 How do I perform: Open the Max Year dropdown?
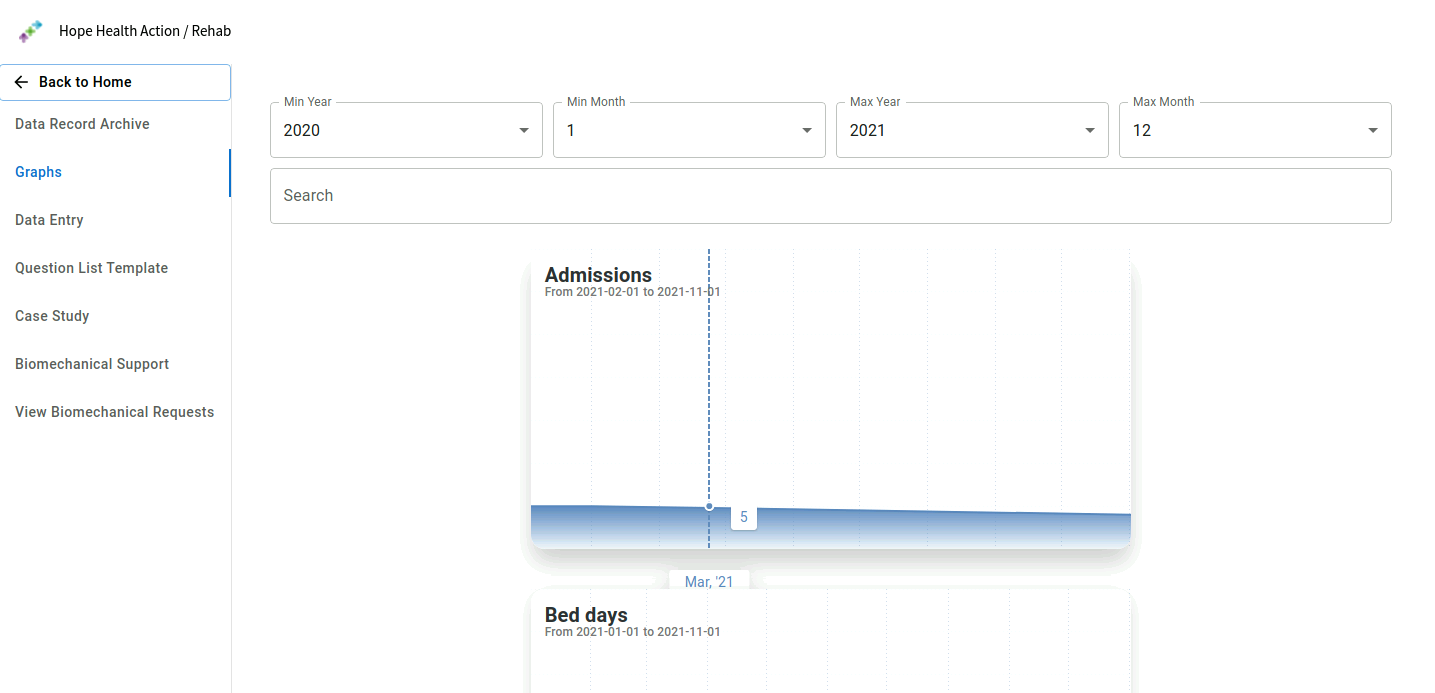click(972, 130)
